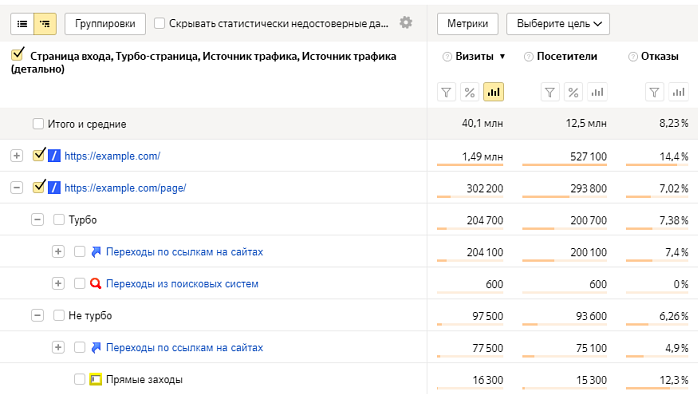Select the tree view icon
Screen dimensions: 698x394
pos(45,24)
